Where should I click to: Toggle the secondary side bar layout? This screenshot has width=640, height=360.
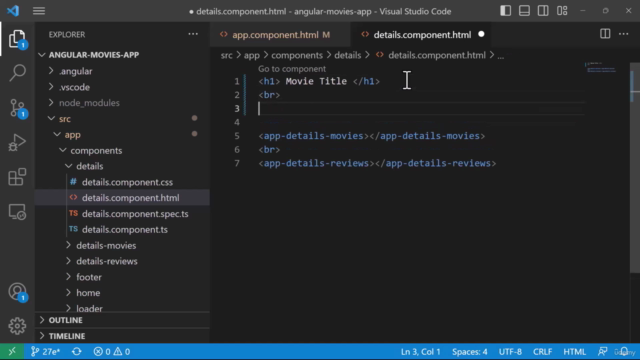(x=543, y=11)
